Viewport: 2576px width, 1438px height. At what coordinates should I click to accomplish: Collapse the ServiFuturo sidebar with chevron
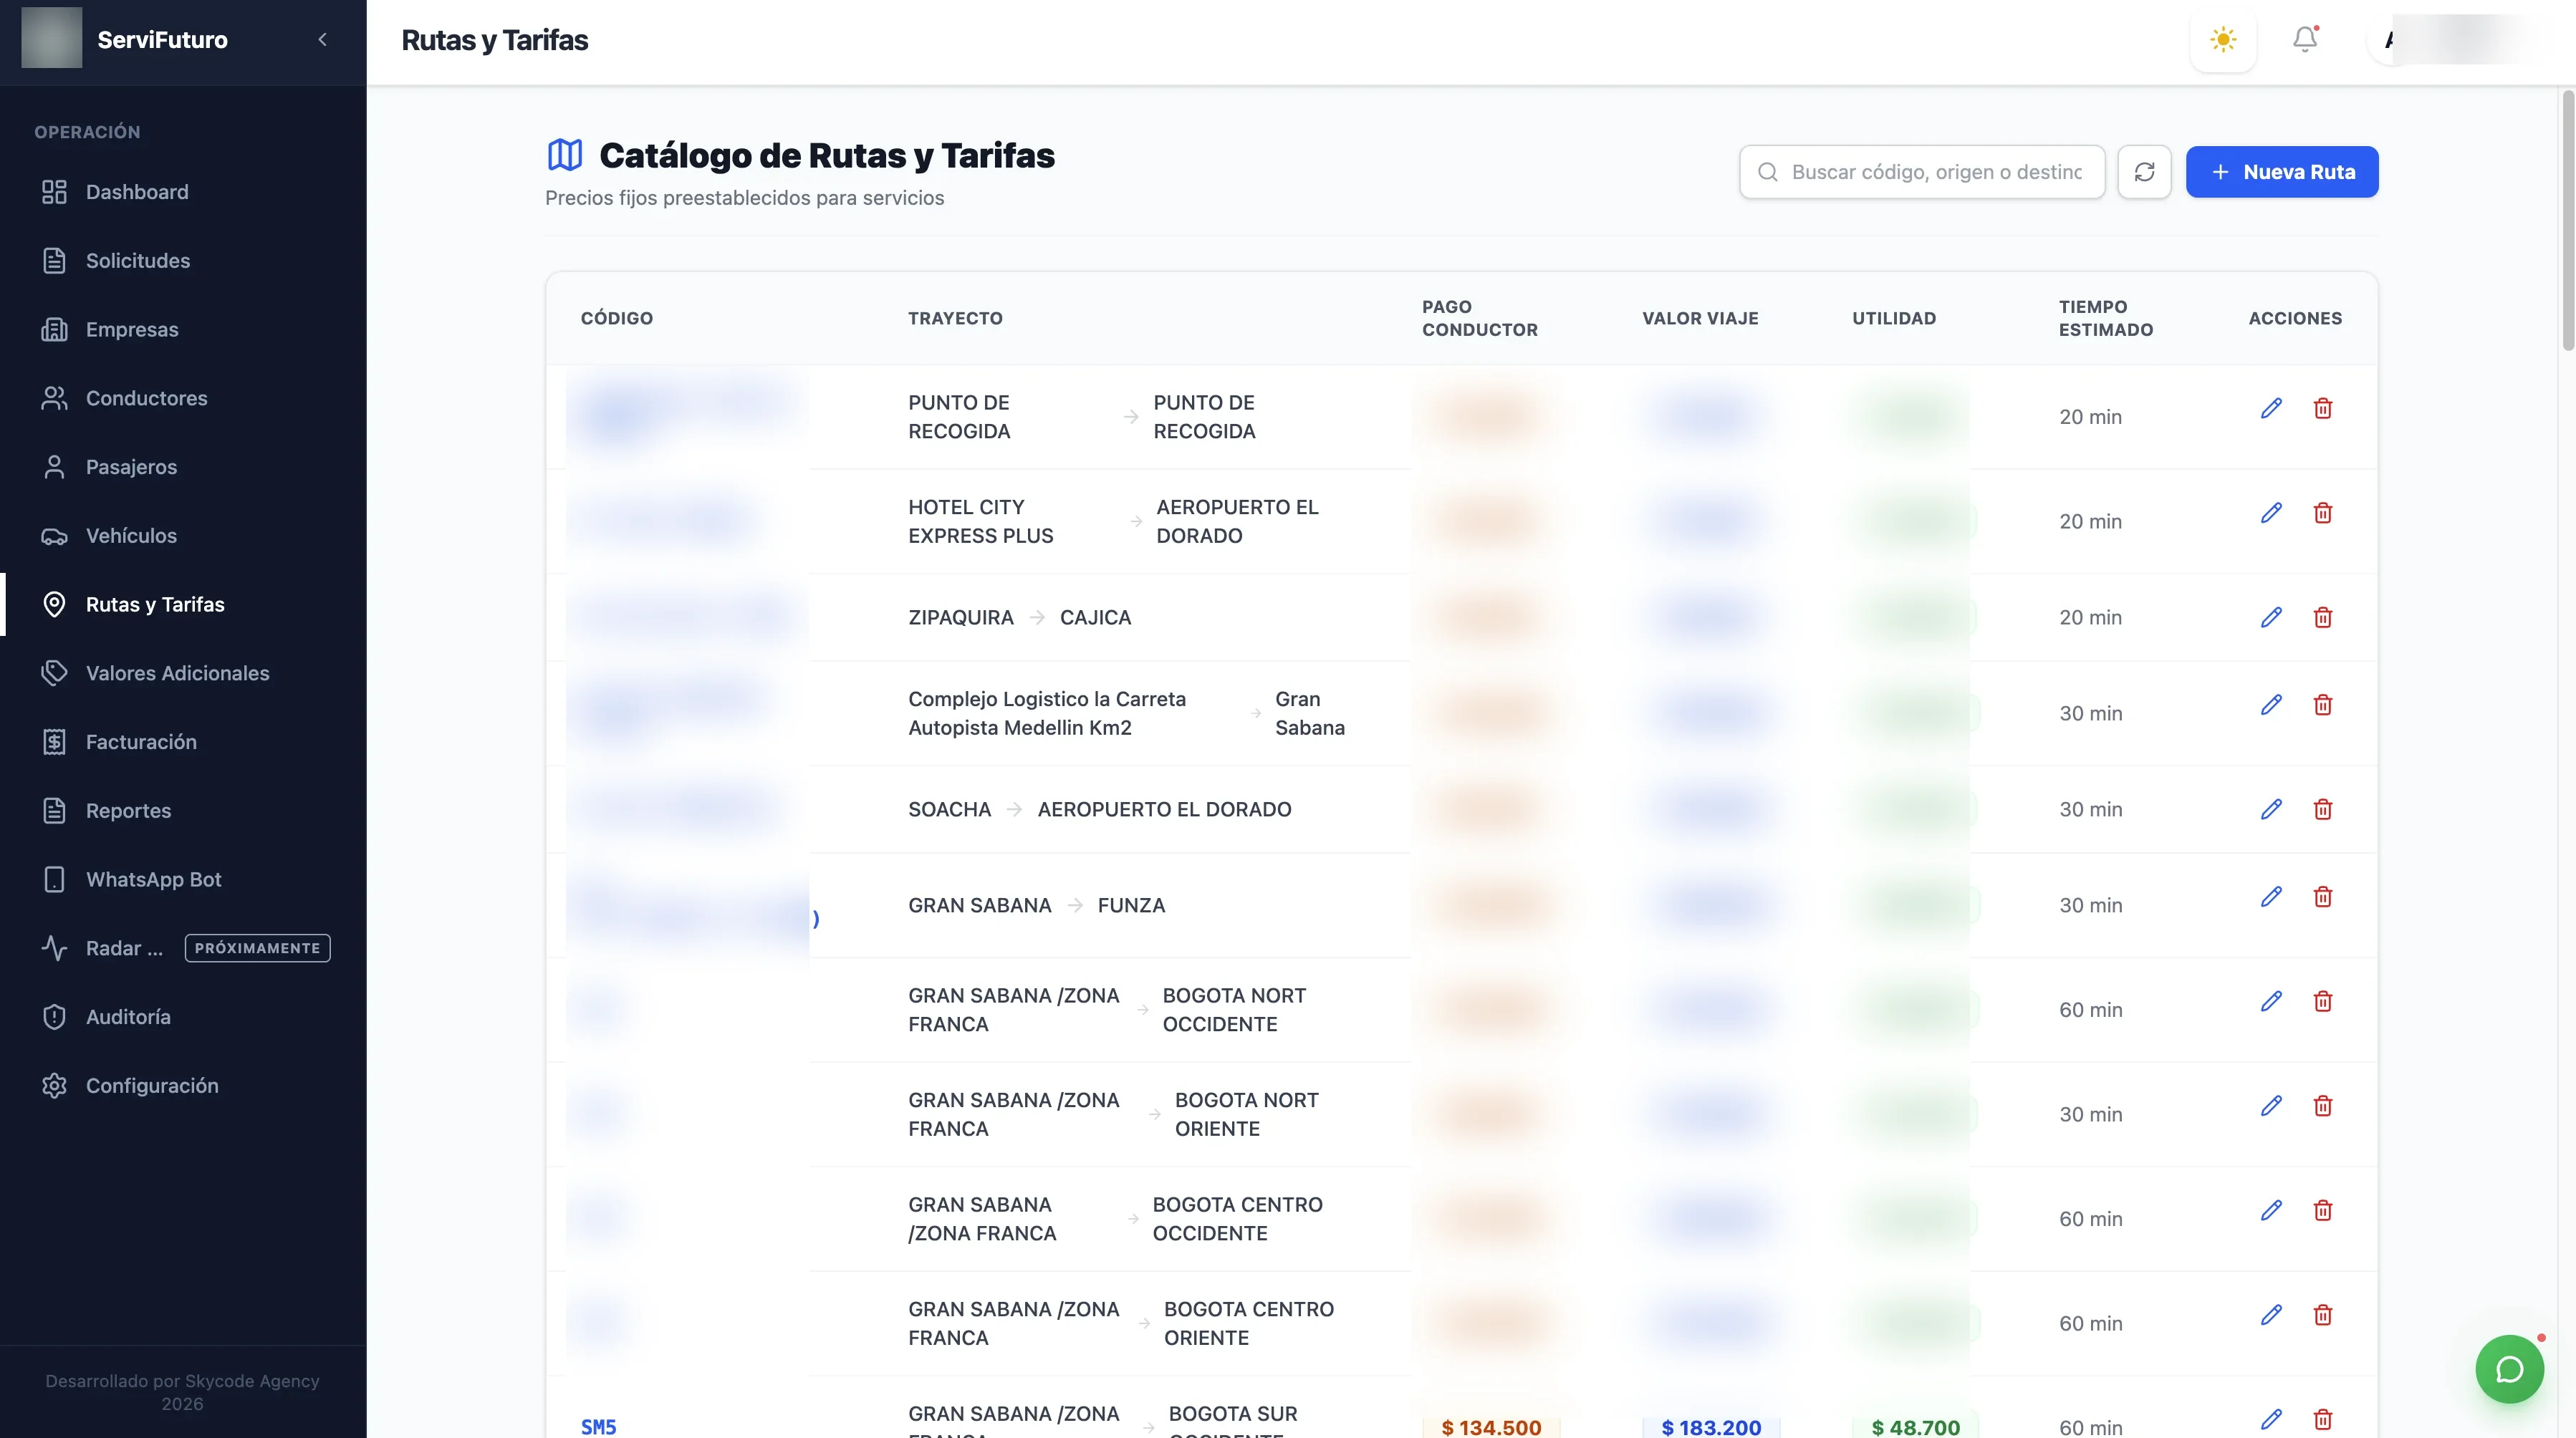tap(322, 40)
